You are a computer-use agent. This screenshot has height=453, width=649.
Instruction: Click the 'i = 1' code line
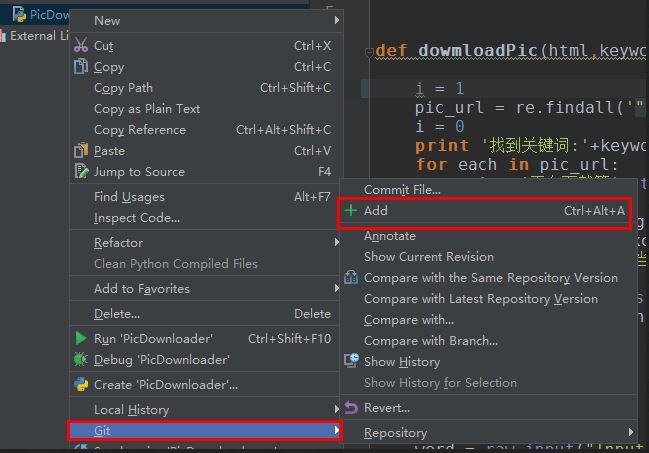440,88
